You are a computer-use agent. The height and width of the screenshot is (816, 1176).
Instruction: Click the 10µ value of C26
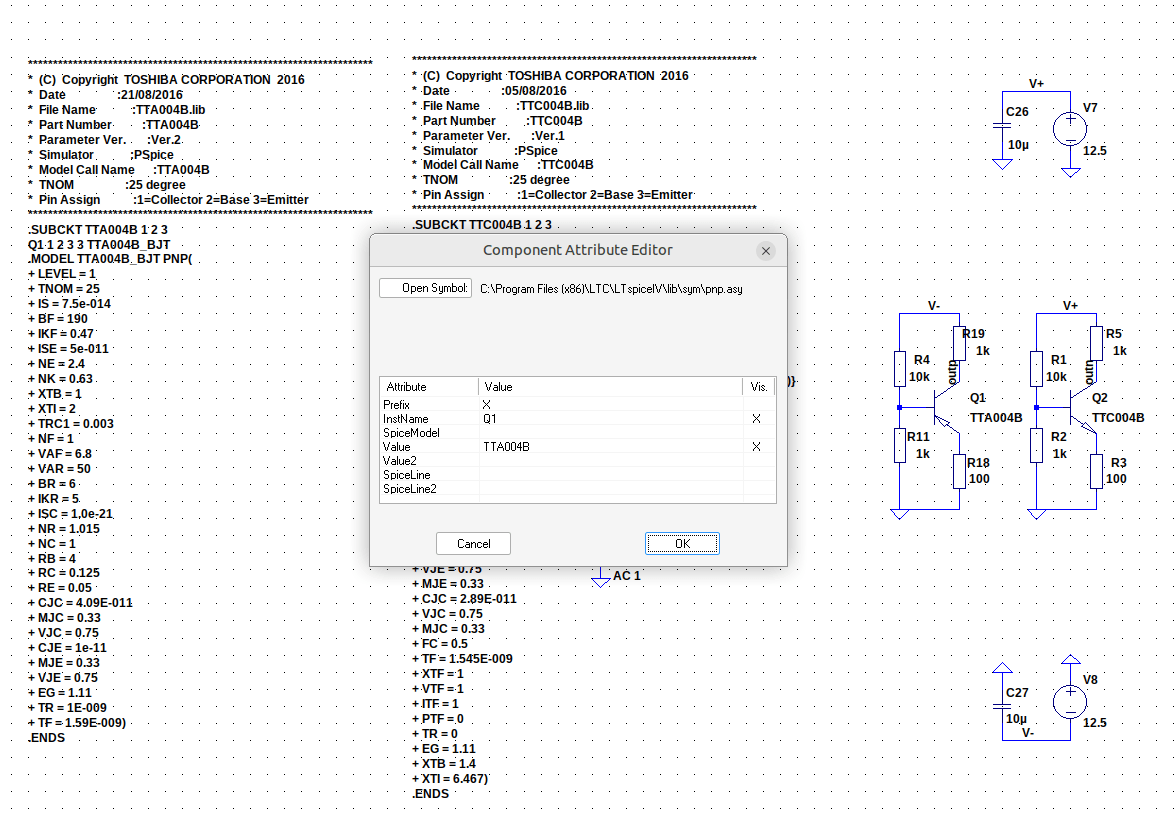(1018, 145)
